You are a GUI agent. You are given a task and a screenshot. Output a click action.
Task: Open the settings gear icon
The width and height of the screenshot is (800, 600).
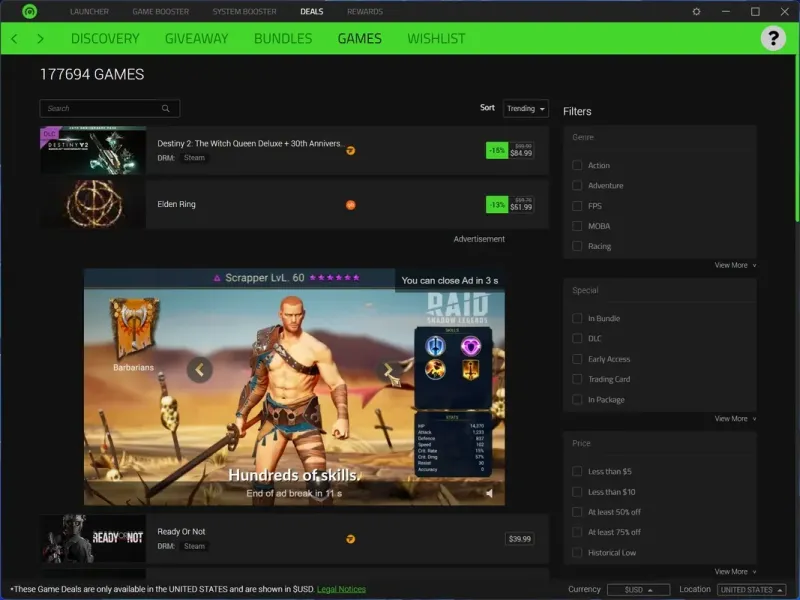pos(696,11)
